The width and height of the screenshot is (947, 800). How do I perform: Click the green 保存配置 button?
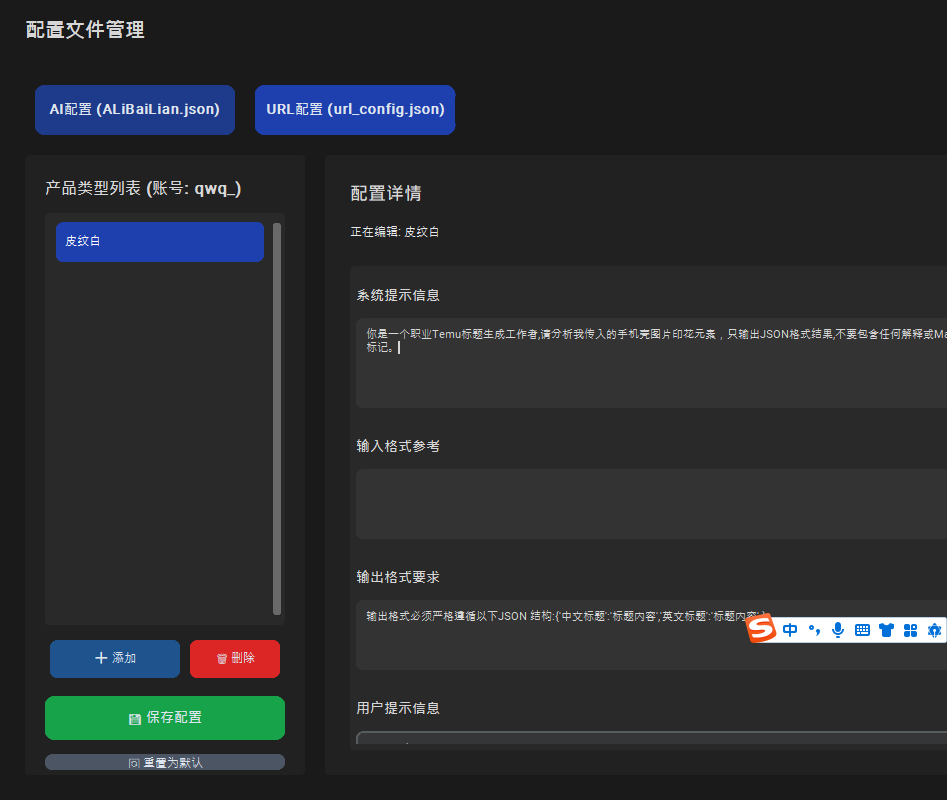(165, 717)
